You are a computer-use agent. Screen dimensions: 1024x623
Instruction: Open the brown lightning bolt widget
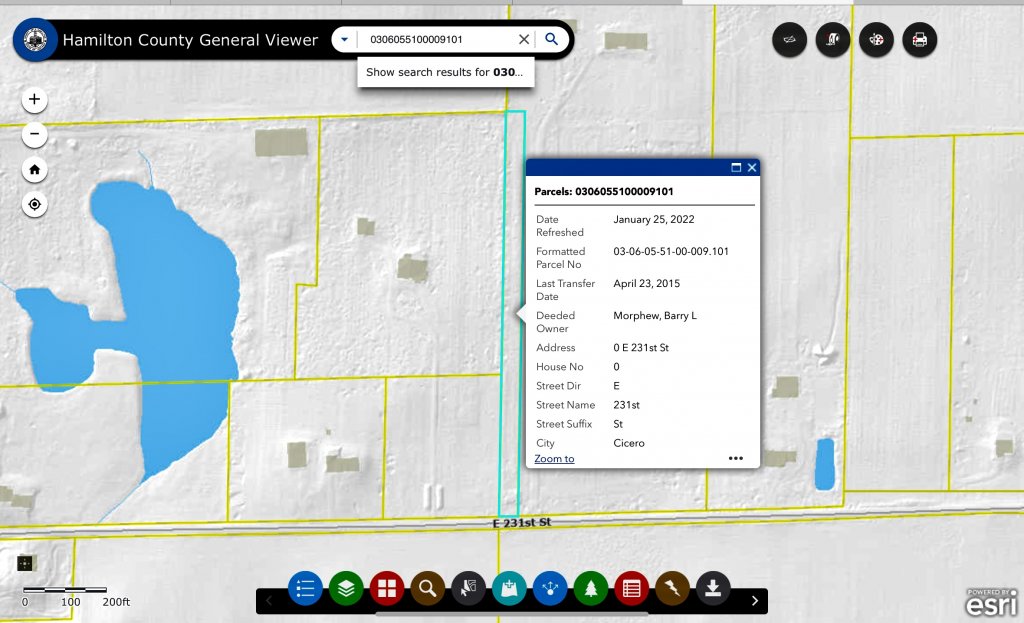(673, 588)
